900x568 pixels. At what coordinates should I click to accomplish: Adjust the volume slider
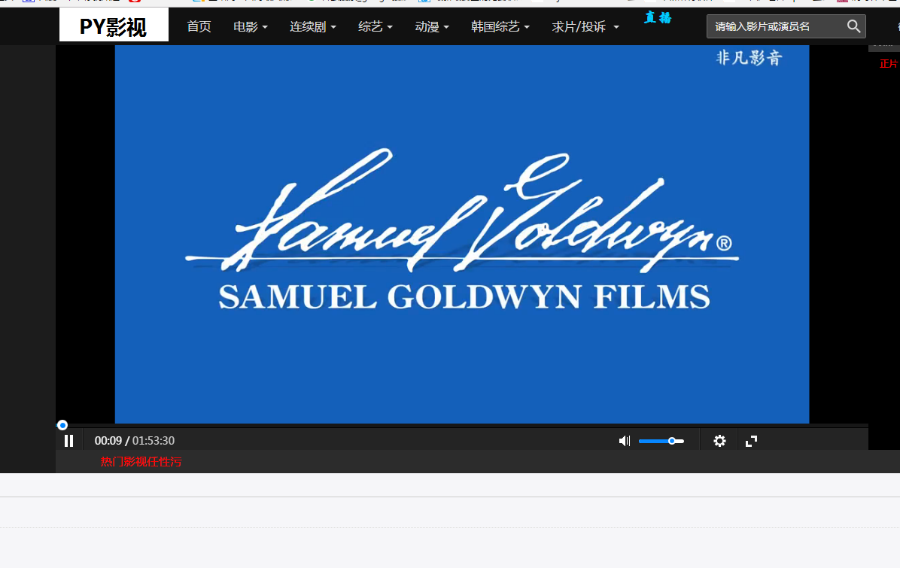pyautogui.click(x=661, y=441)
